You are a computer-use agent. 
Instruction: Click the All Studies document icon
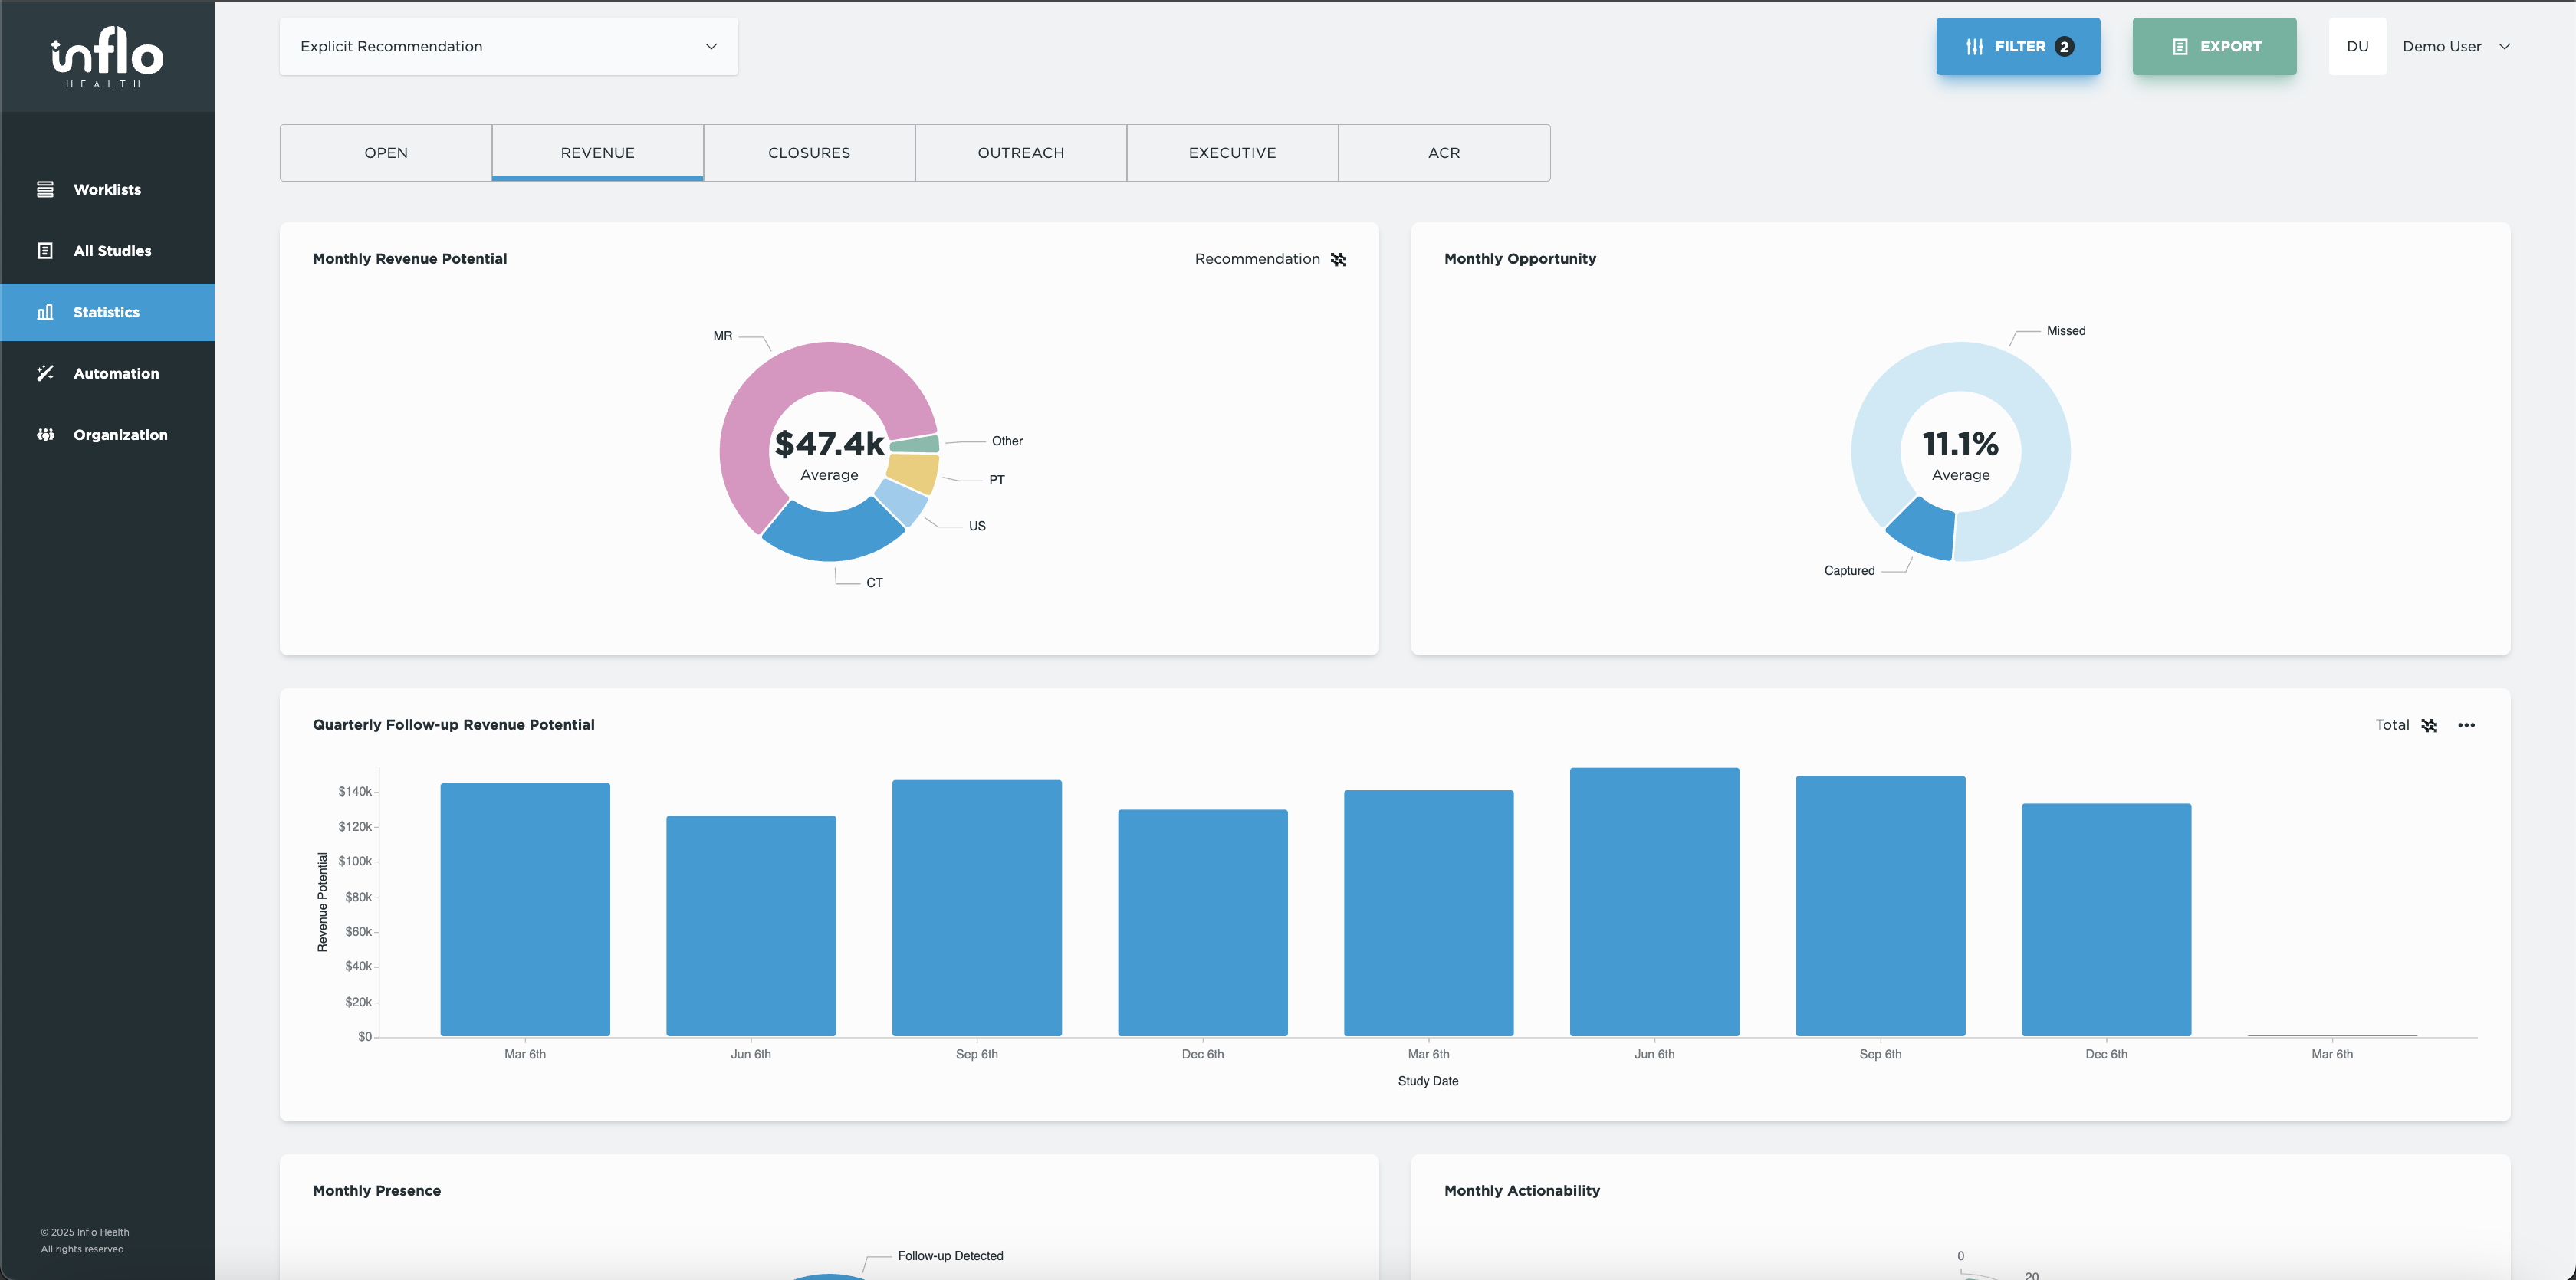click(45, 251)
